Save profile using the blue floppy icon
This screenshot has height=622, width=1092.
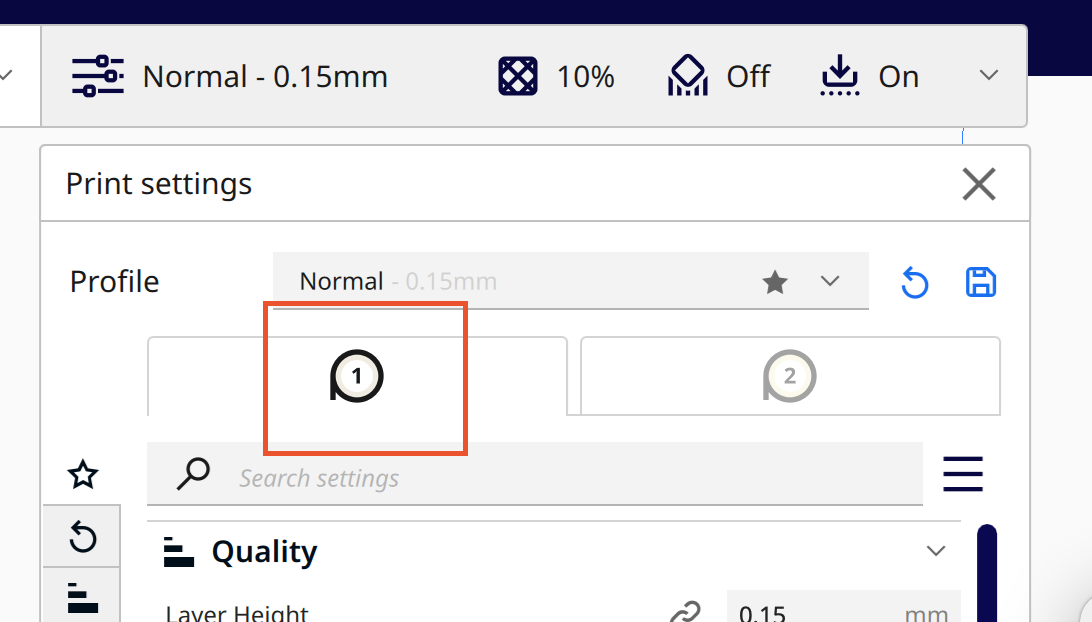click(x=981, y=283)
